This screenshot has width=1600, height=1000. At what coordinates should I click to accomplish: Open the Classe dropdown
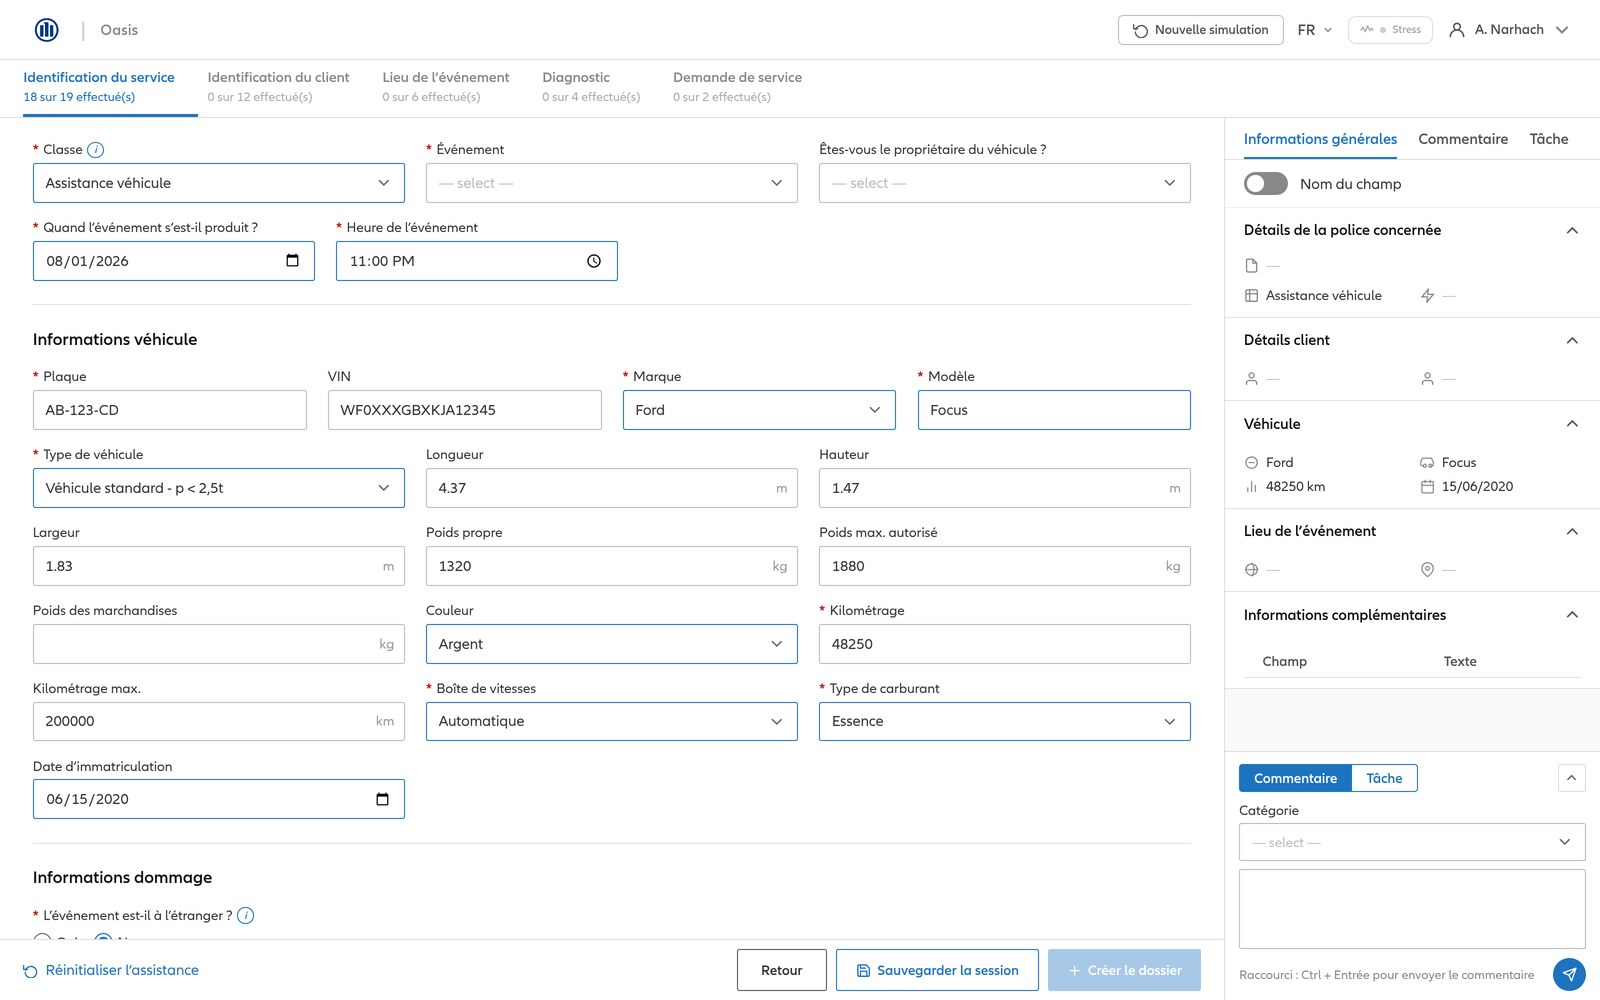[x=219, y=183]
